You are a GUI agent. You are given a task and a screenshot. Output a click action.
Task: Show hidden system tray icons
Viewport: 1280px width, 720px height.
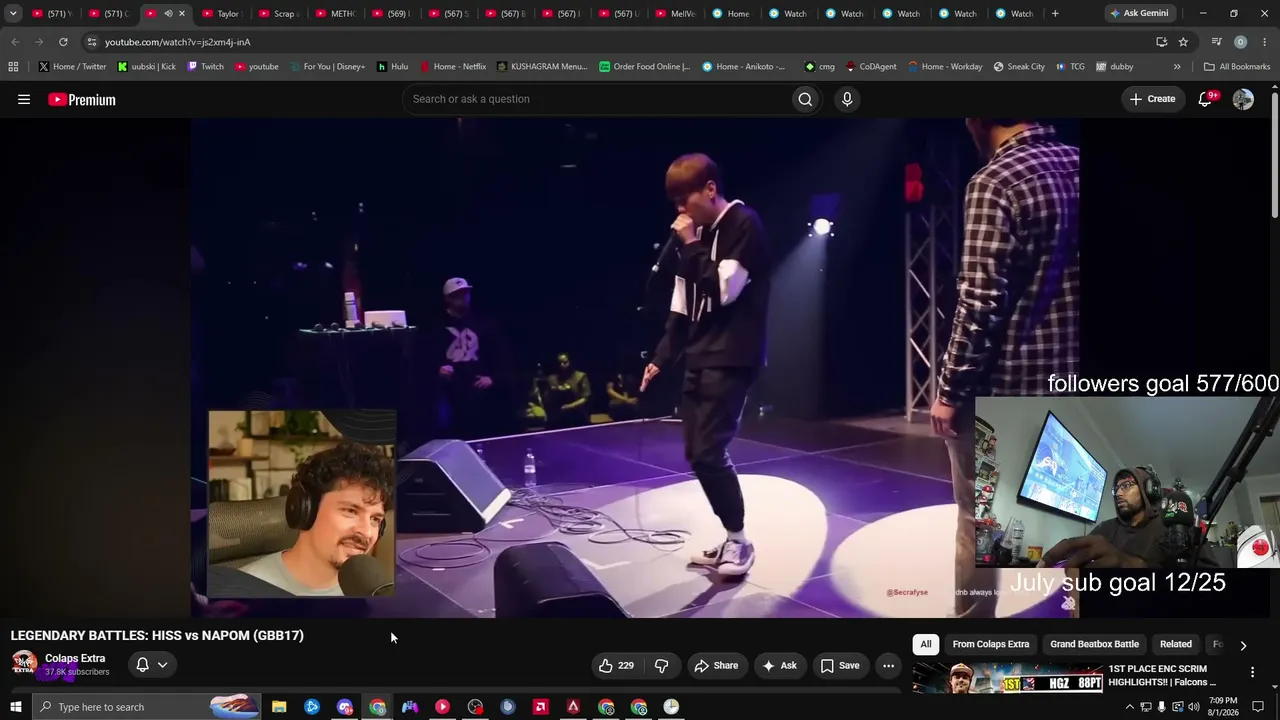click(x=1130, y=707)
